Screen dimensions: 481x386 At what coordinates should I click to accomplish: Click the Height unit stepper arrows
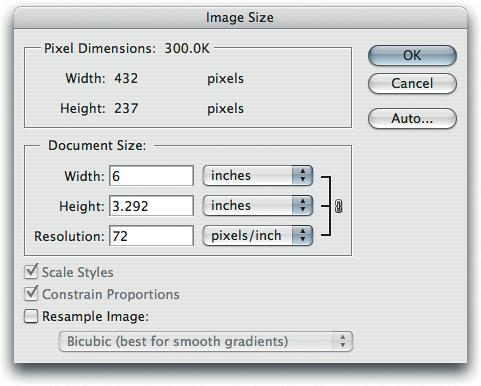pos(302,205)
